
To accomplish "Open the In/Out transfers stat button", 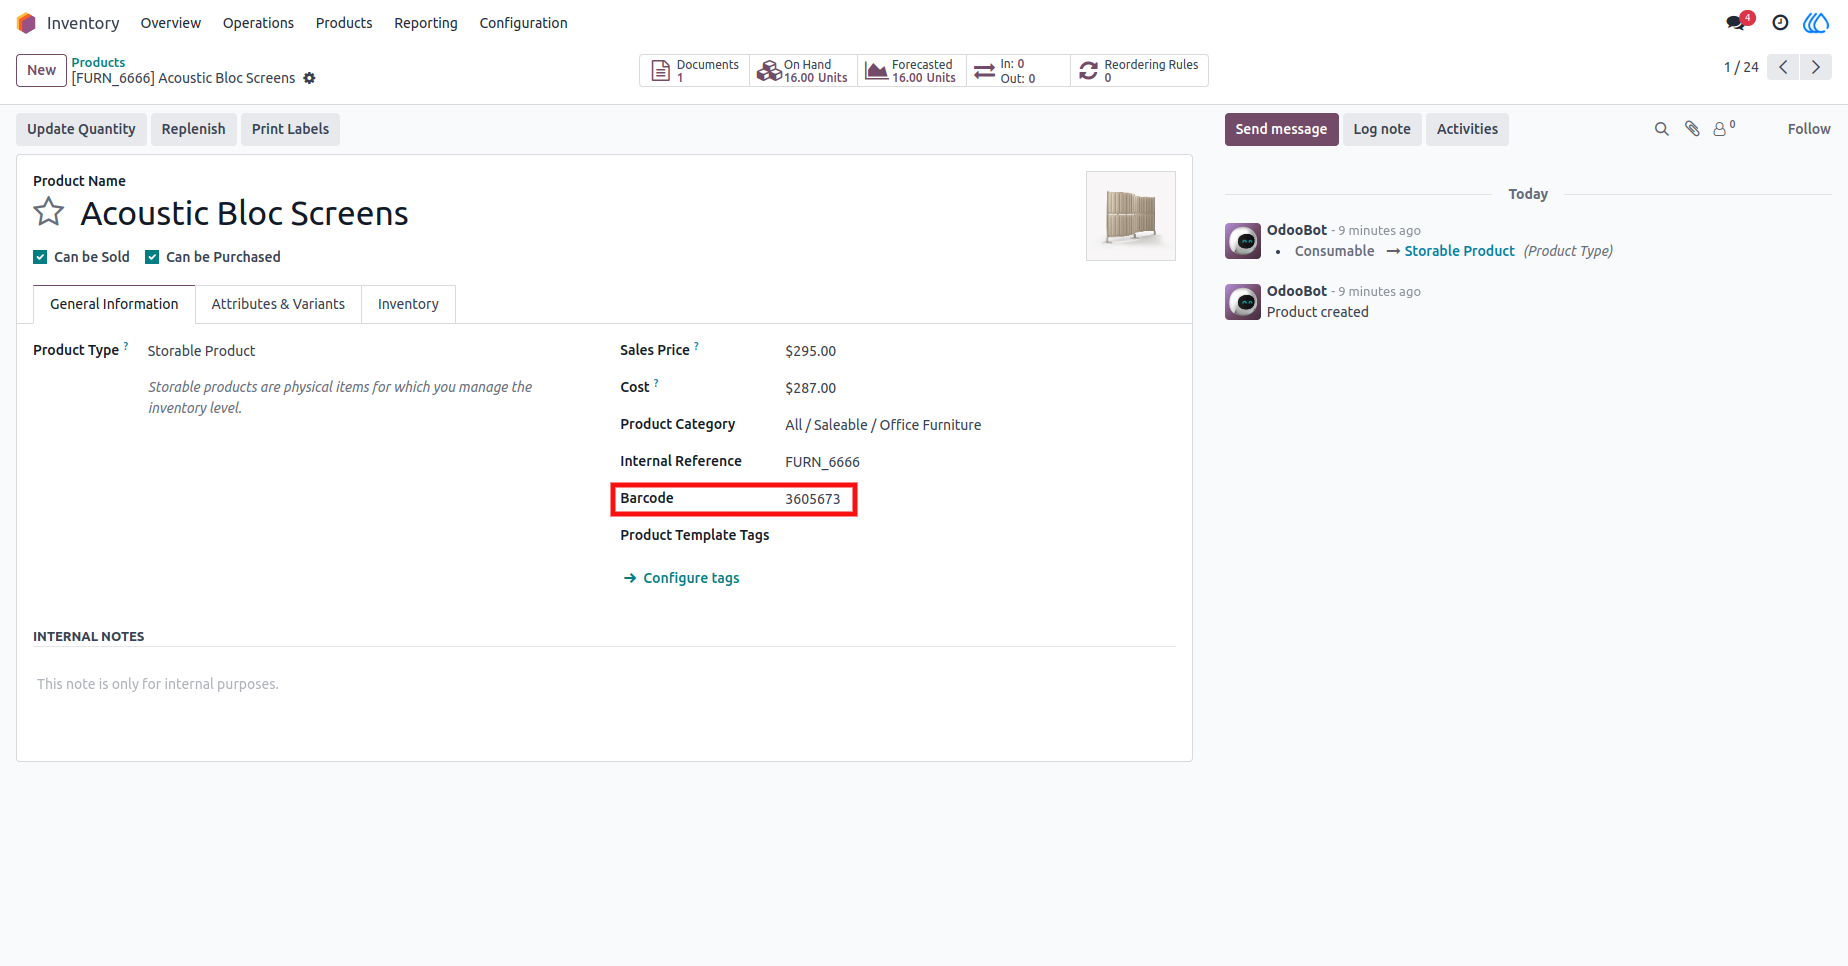I will (1018, 71).
